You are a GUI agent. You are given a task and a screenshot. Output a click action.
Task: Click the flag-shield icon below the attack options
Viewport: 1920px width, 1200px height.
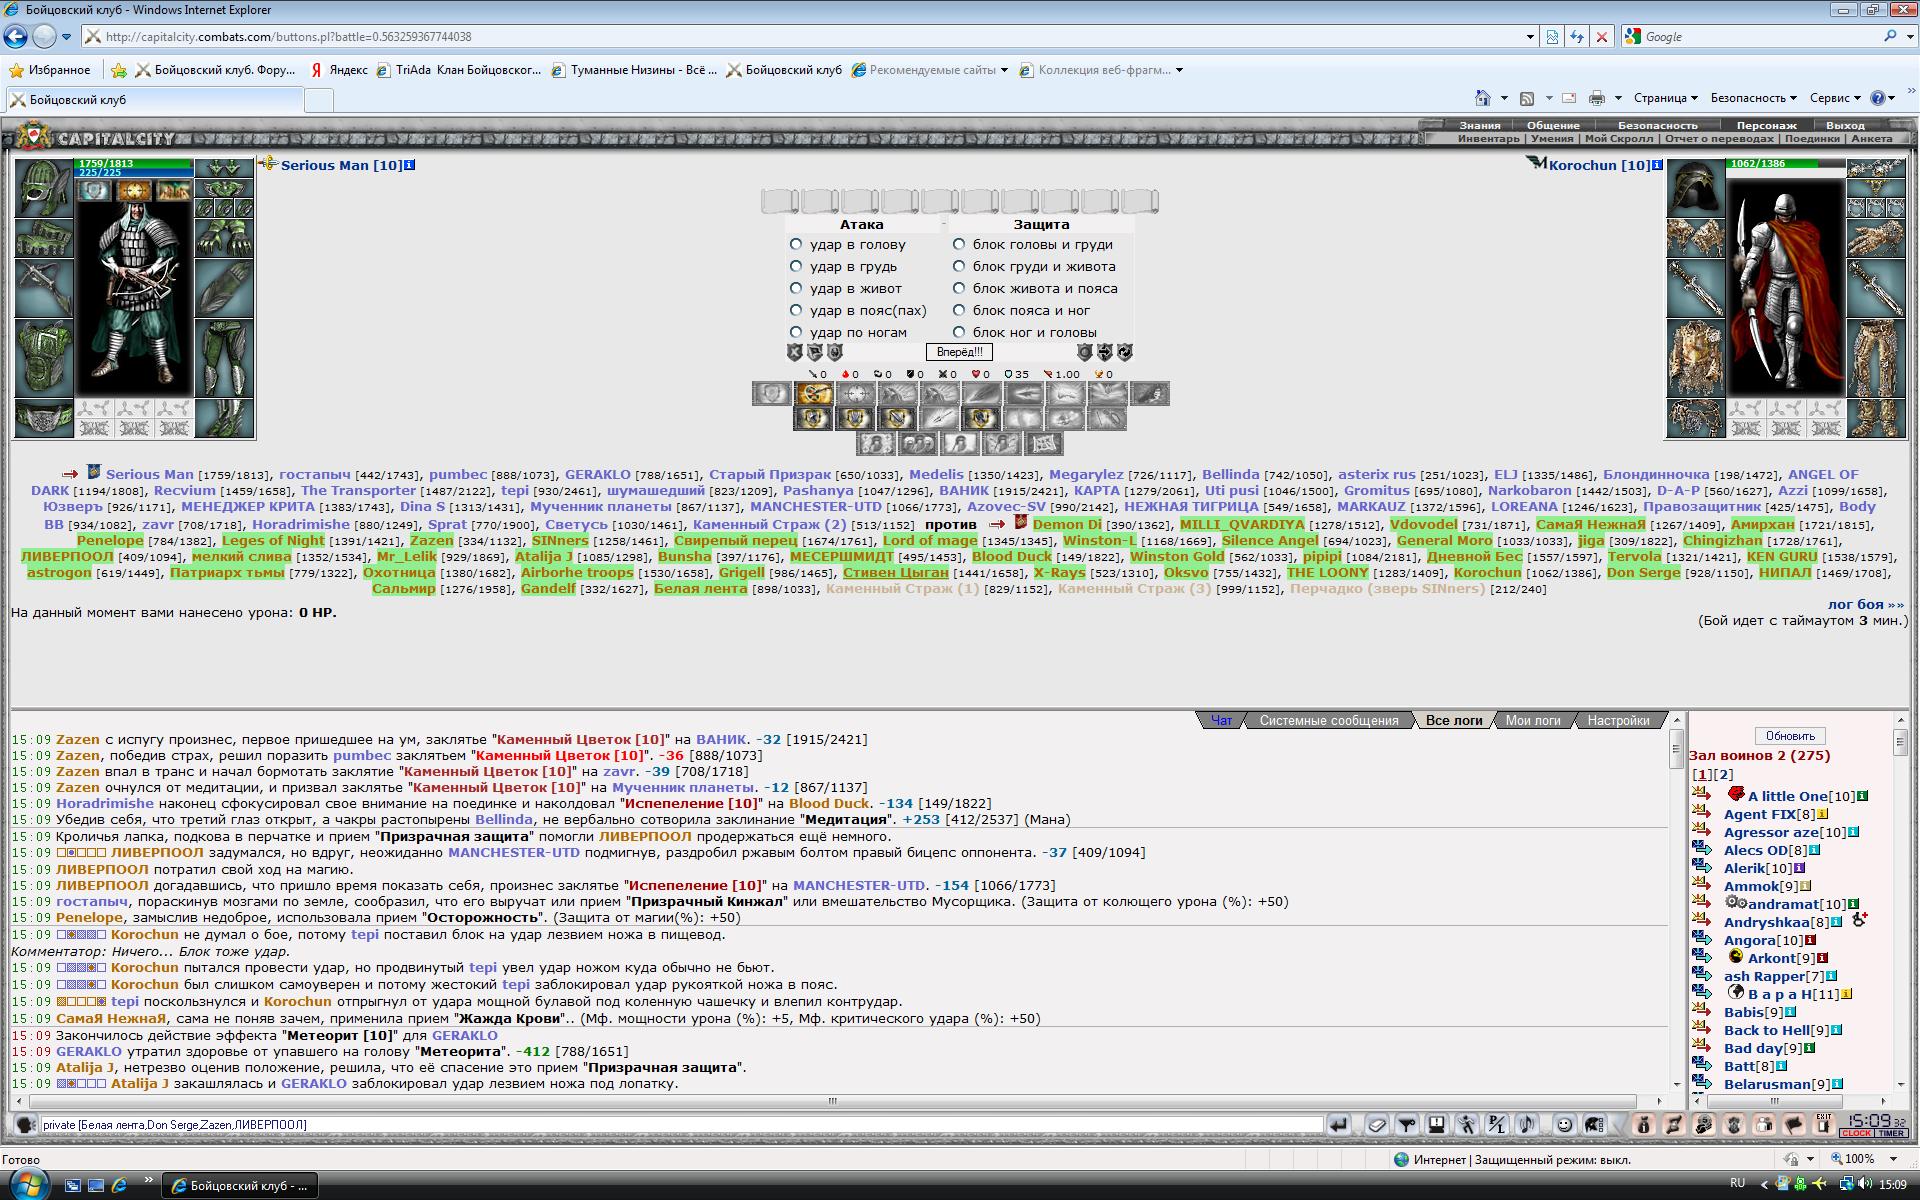click(815, 352)
